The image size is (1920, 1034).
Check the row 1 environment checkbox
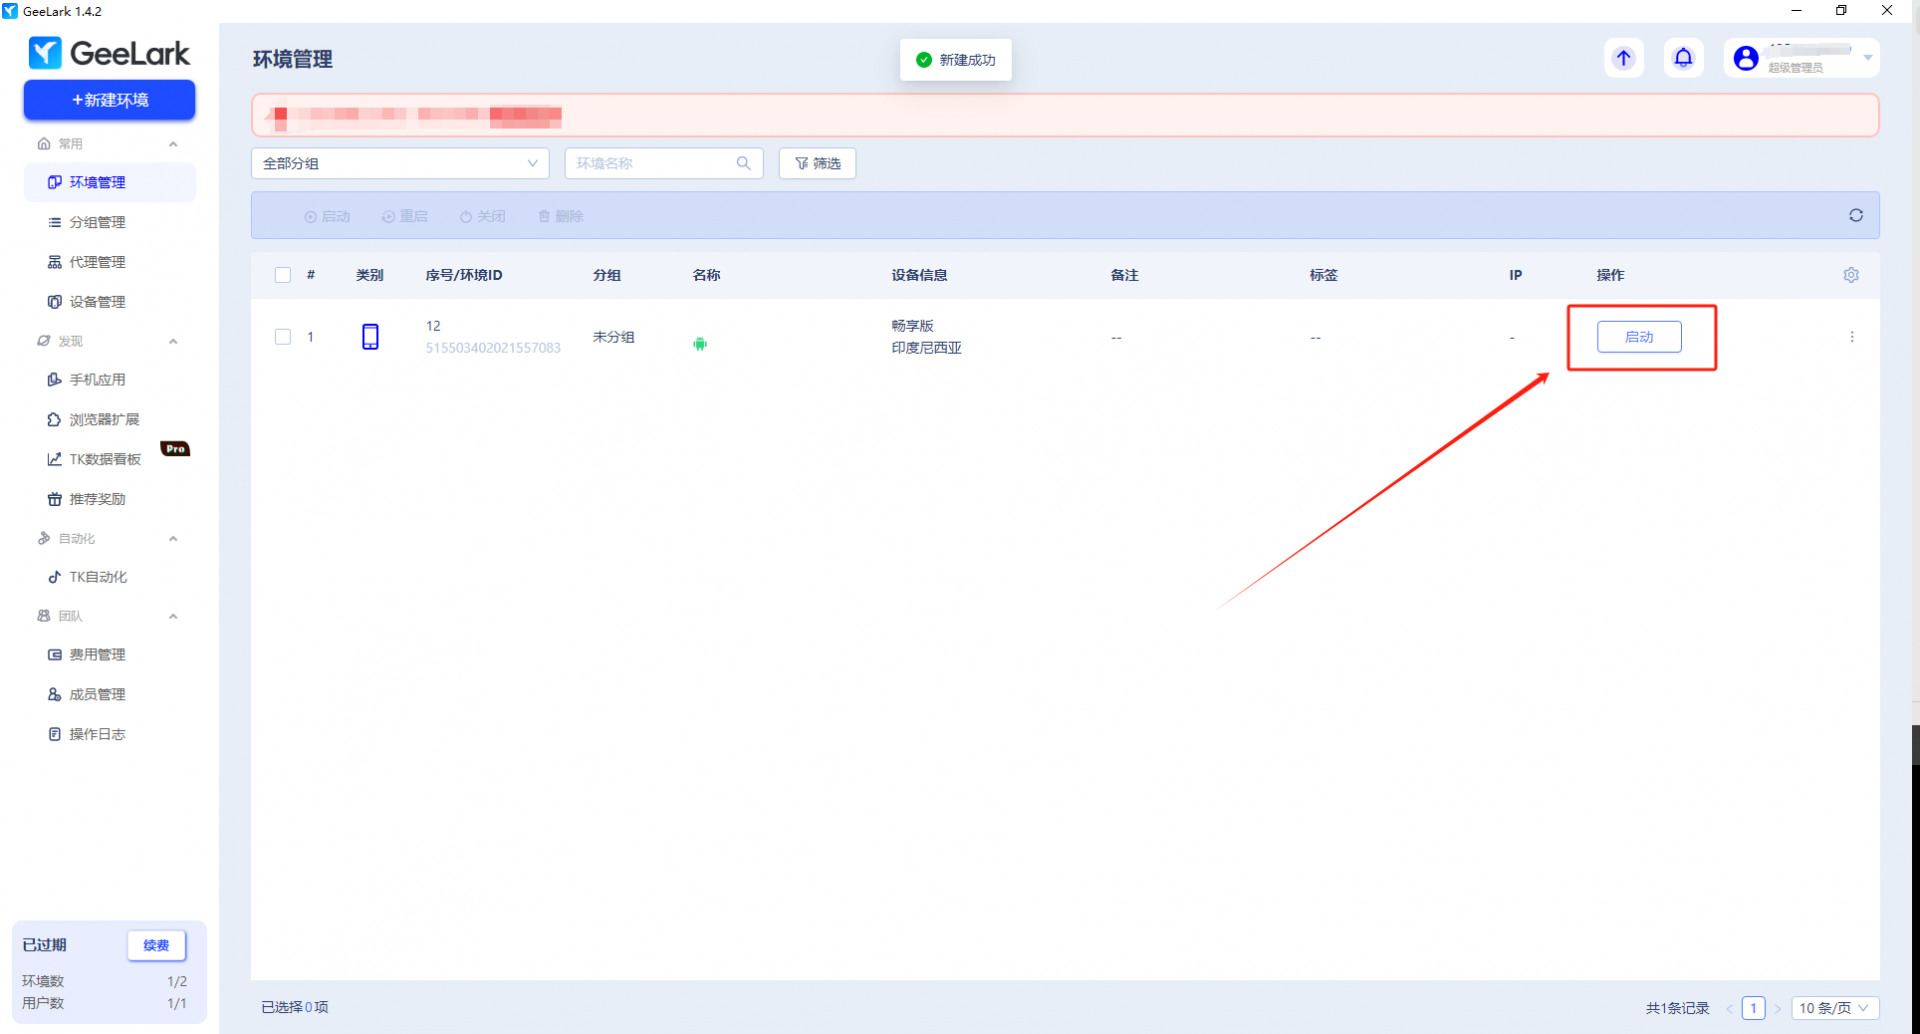(x=282, y=337)
